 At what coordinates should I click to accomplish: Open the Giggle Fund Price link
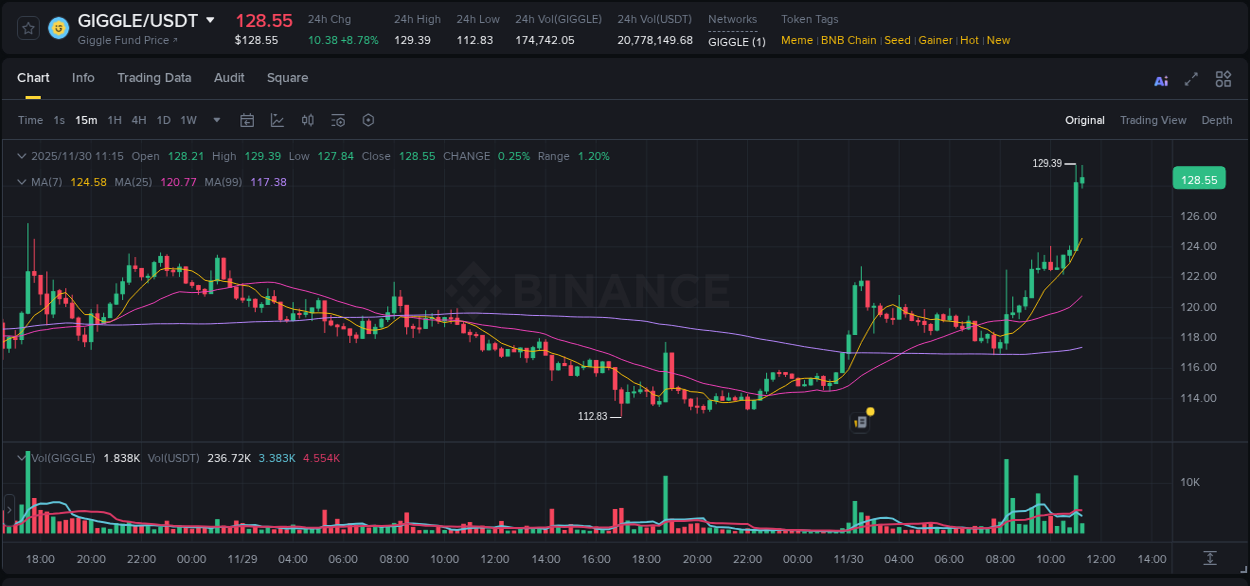(125, 40)
